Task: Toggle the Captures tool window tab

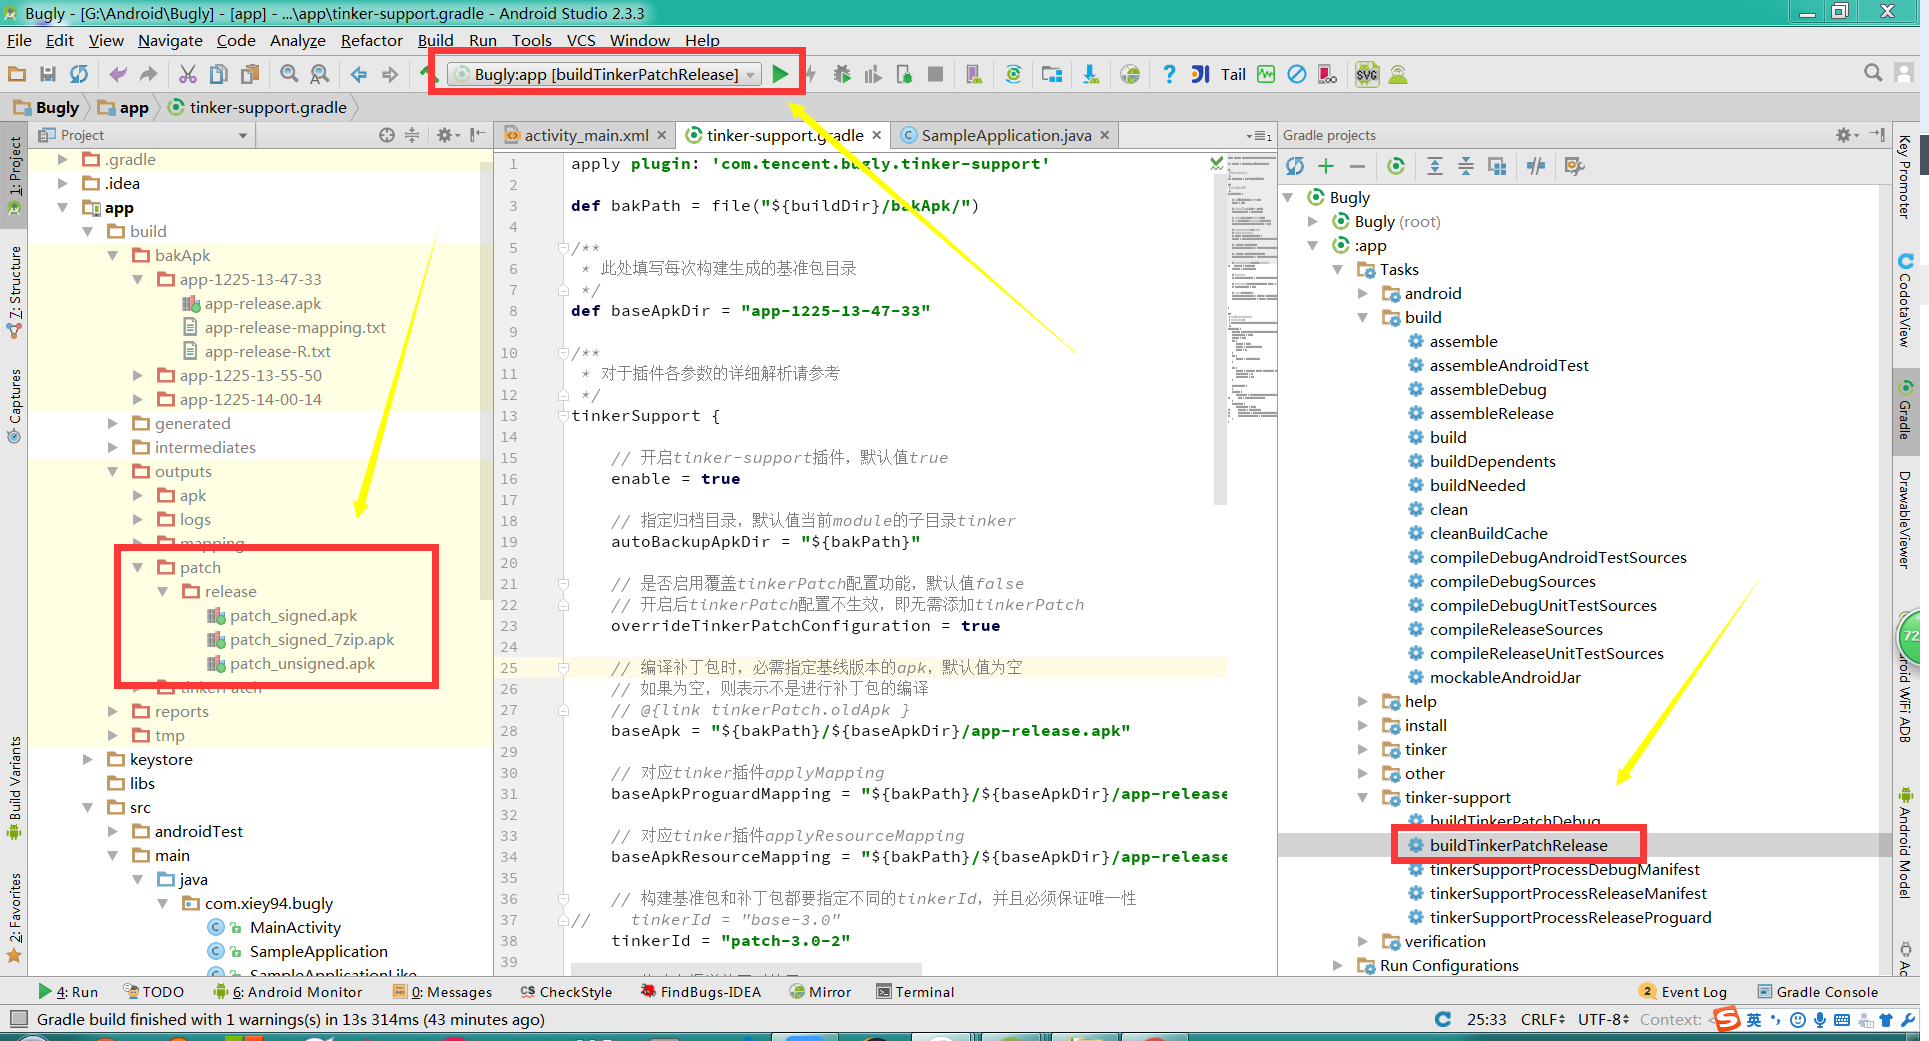Action: coord(14,405)
